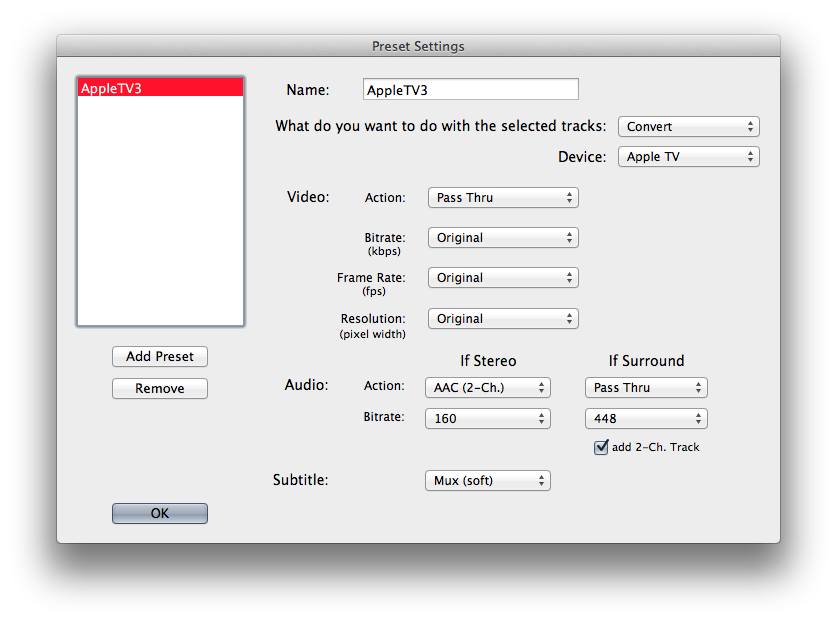Viewport: 837px width, 622px height.
Task: Open surround audio Bitrate dropdown showing 448
Action: point(646,419)
